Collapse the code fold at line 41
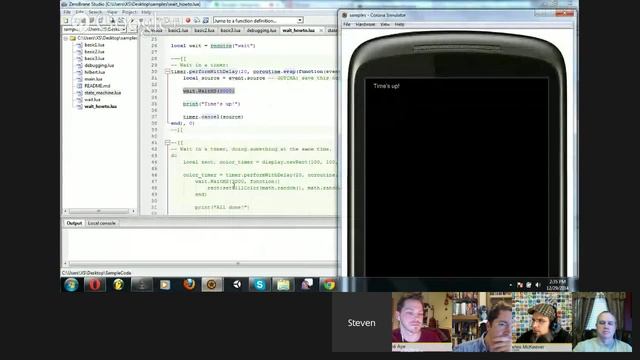Image resolution: width=640 pixels, height=360 pixels. [x=167, y=142]
